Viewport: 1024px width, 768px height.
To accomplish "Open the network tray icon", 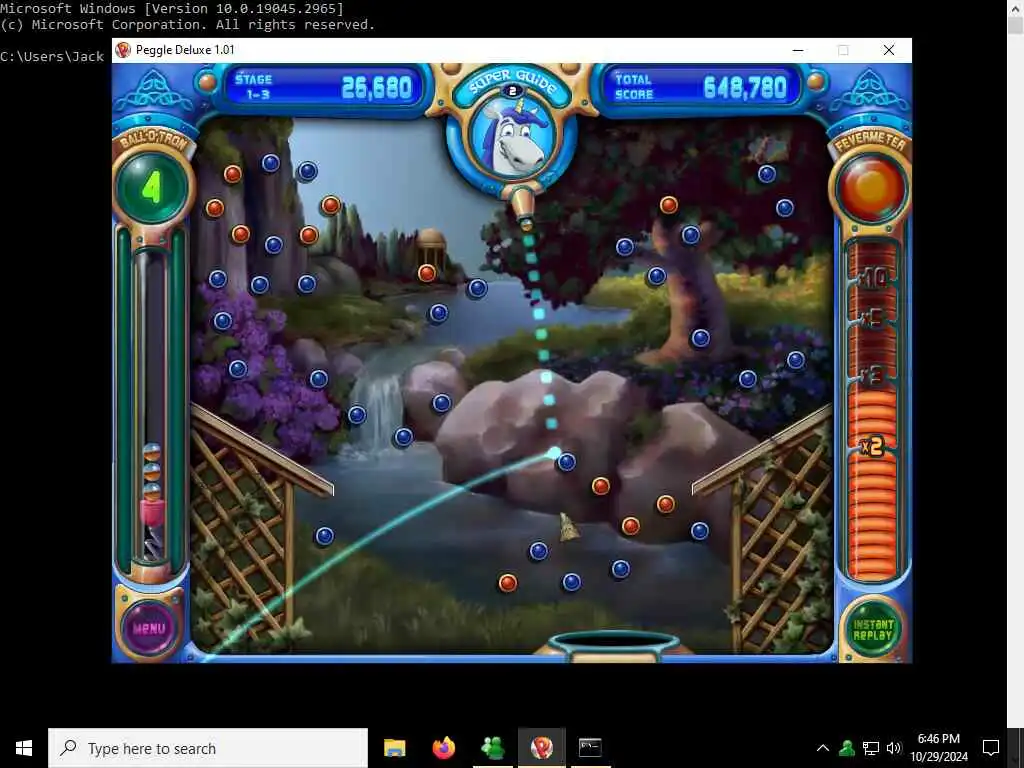I will [871, 748].
